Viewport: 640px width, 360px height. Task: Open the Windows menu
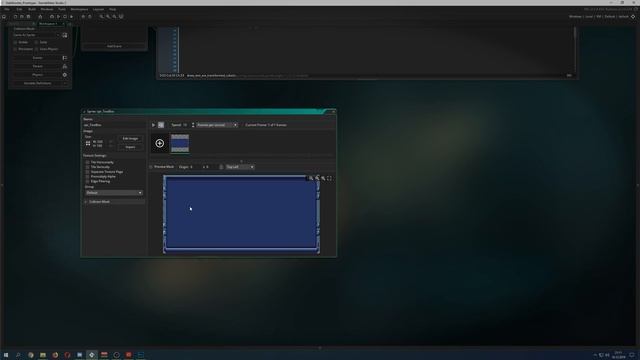[x=47, y=9]
